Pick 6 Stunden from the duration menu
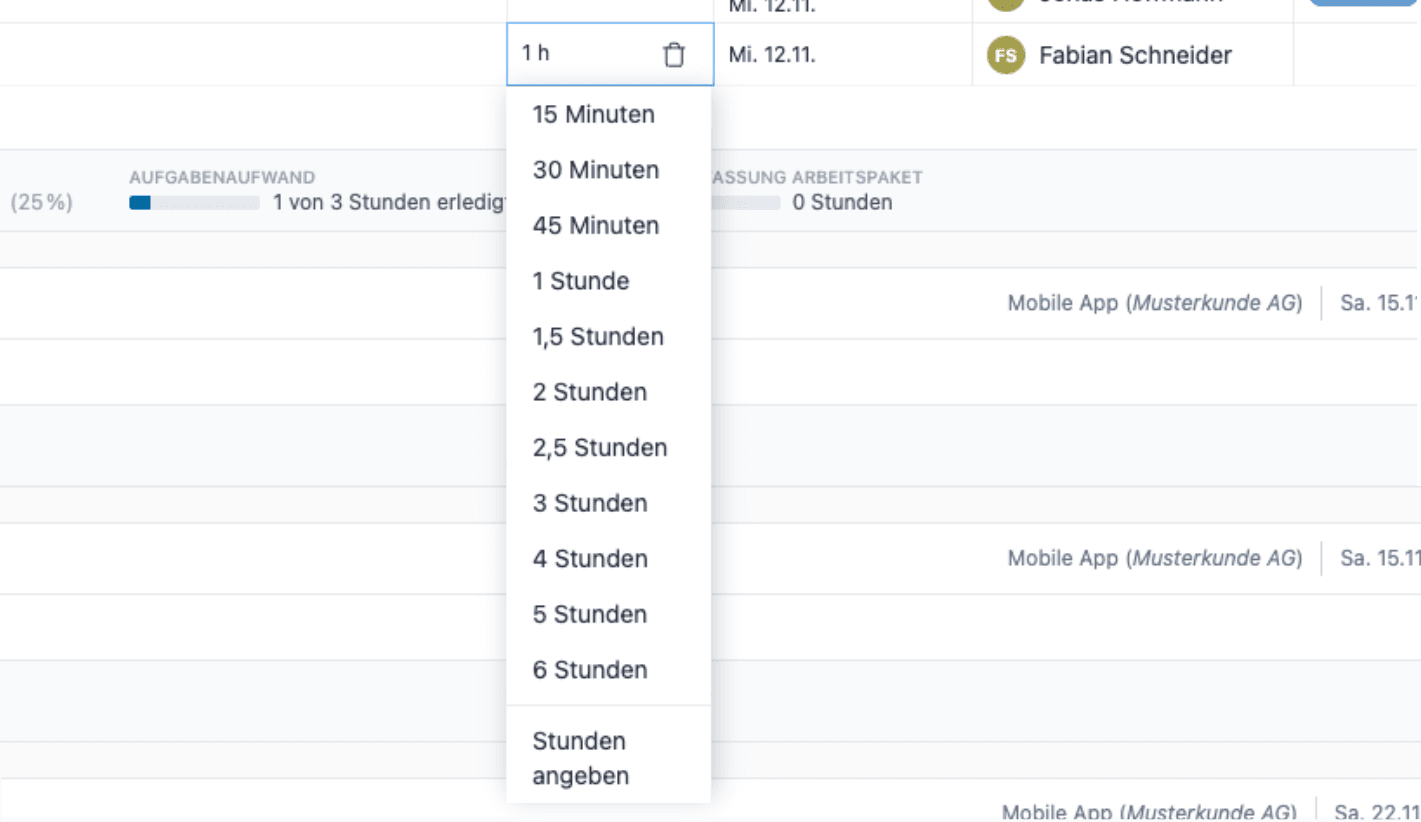Viewport: 1421px width, 822px height. click(x=589, y=669)
